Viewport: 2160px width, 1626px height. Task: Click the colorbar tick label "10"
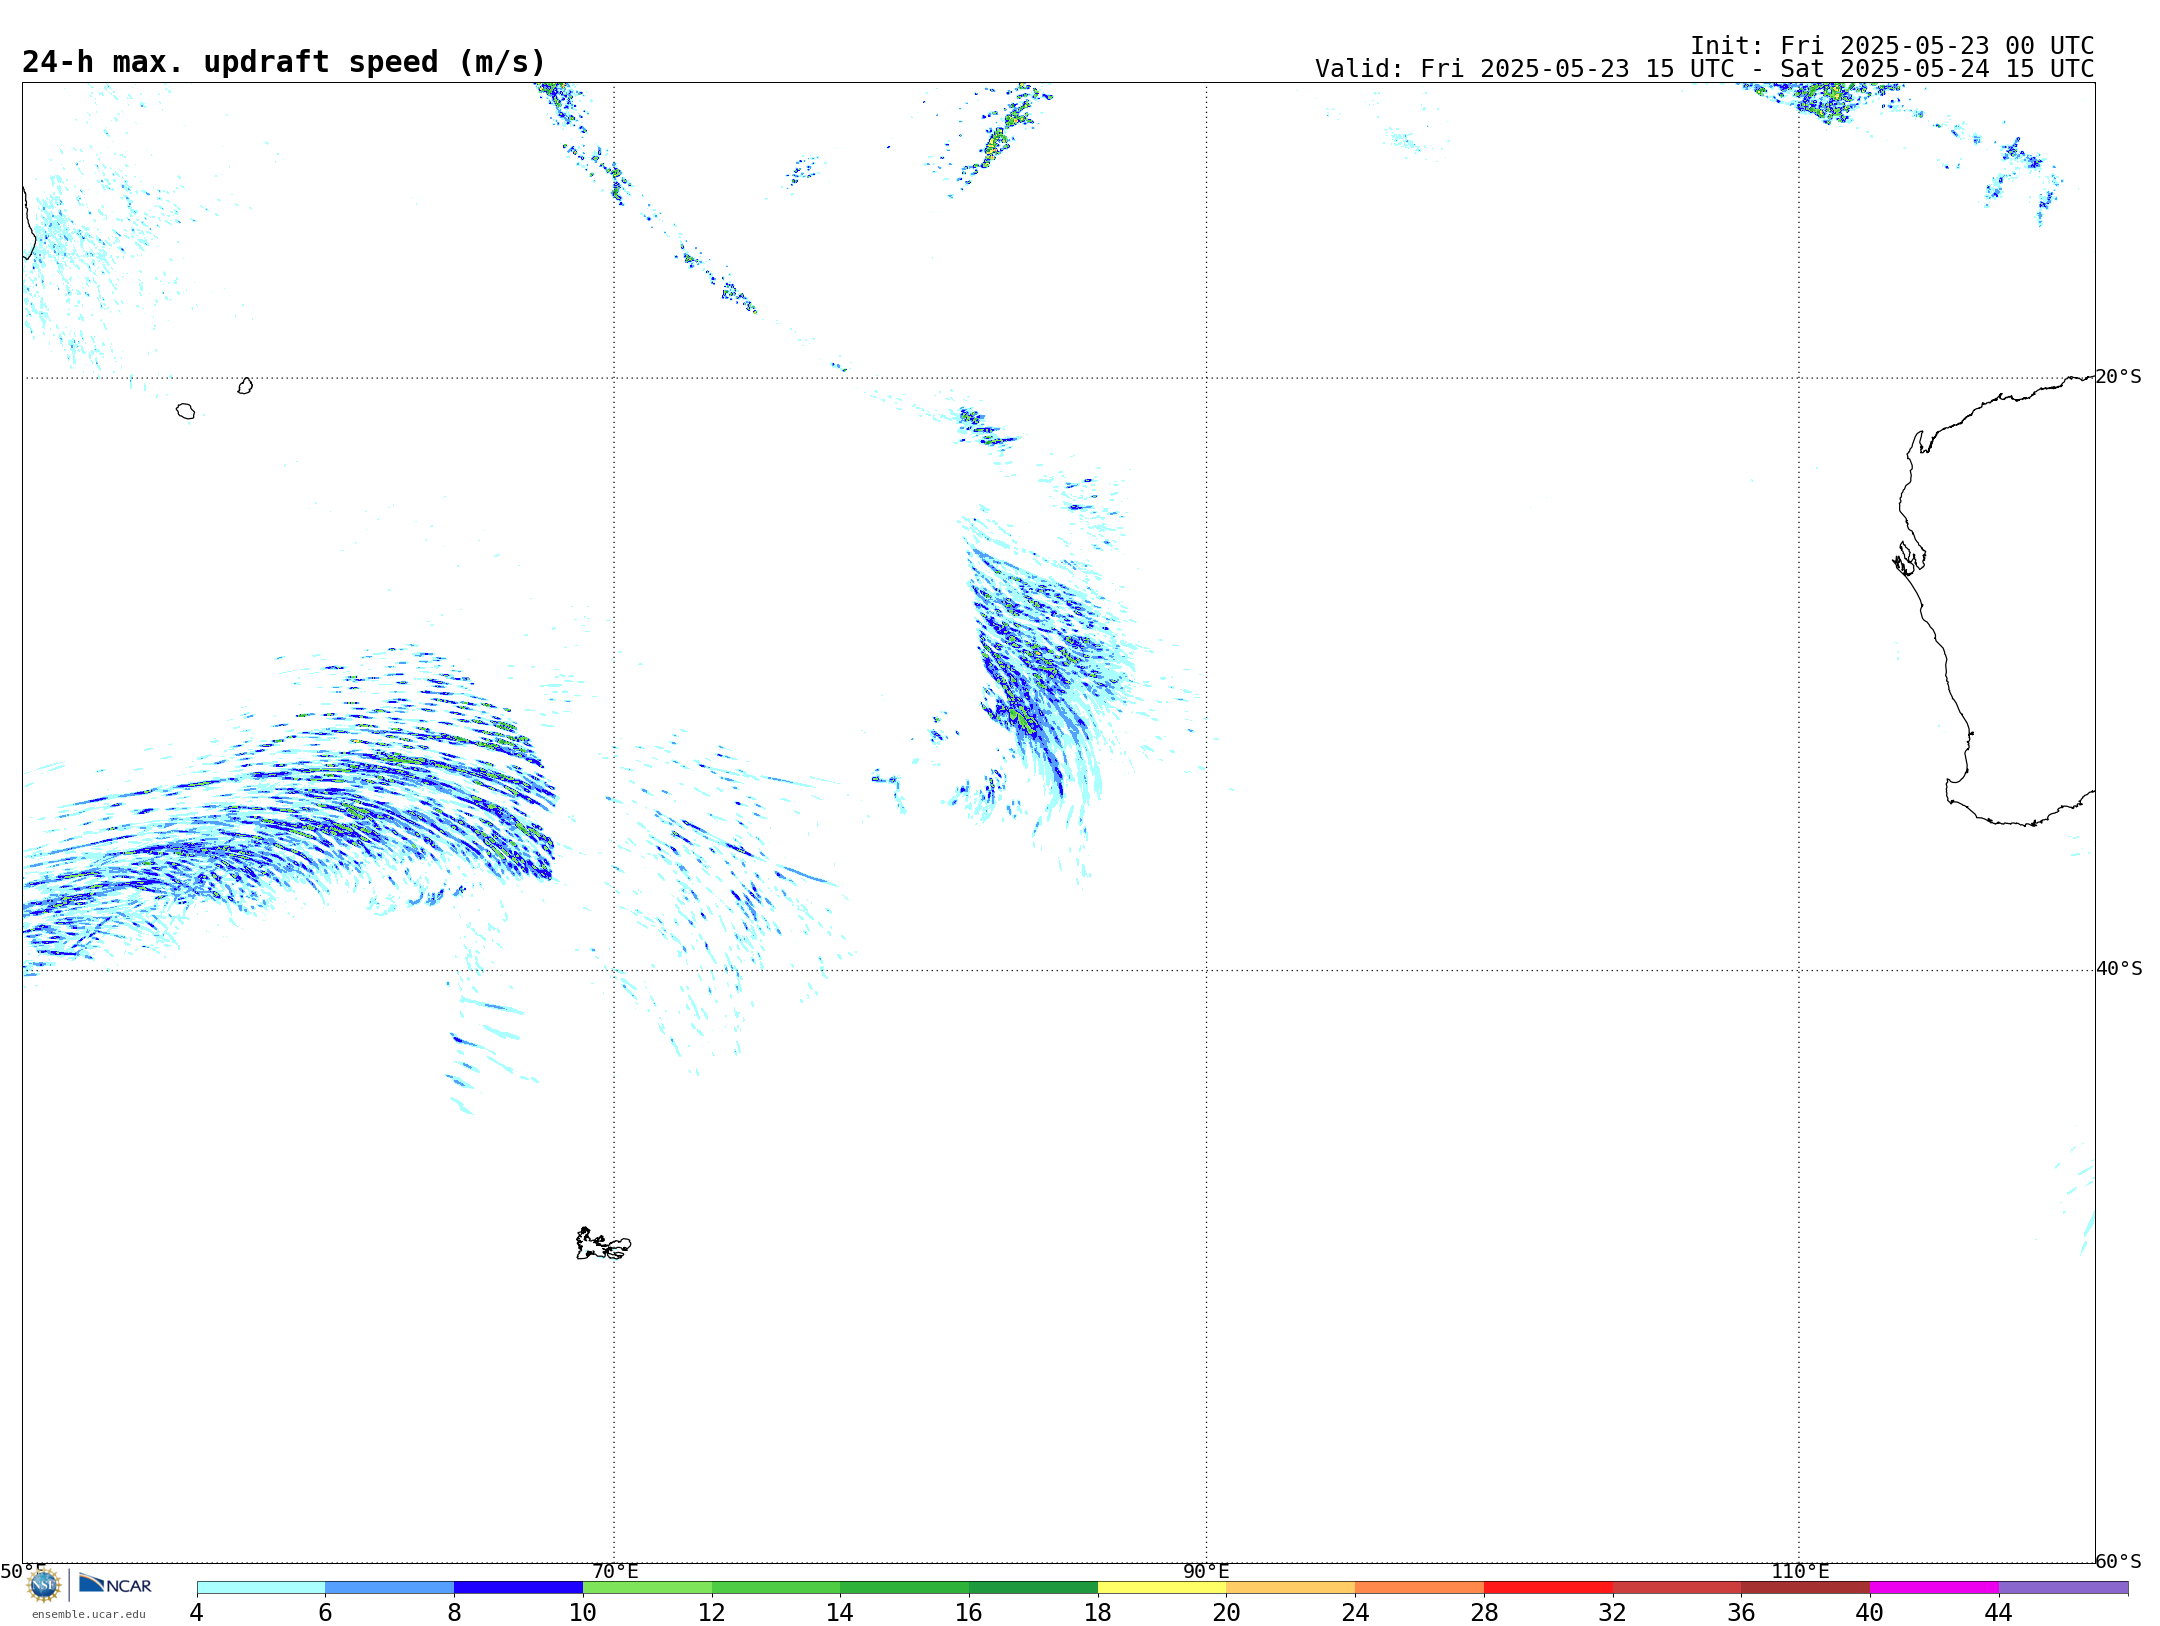tap(583, 1612)
